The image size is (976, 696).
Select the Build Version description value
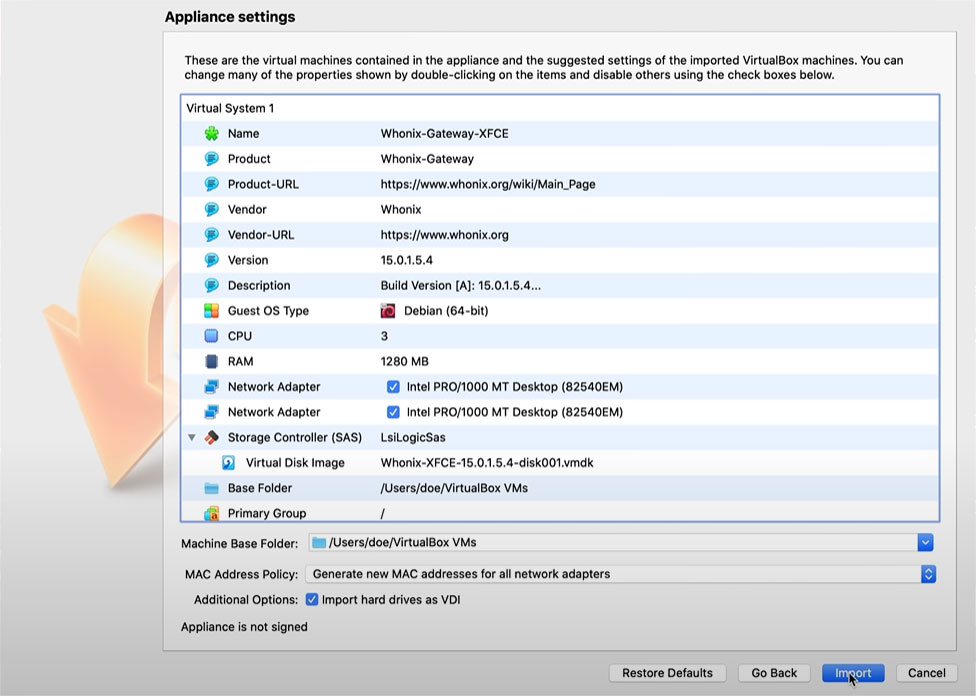(461, 285)
